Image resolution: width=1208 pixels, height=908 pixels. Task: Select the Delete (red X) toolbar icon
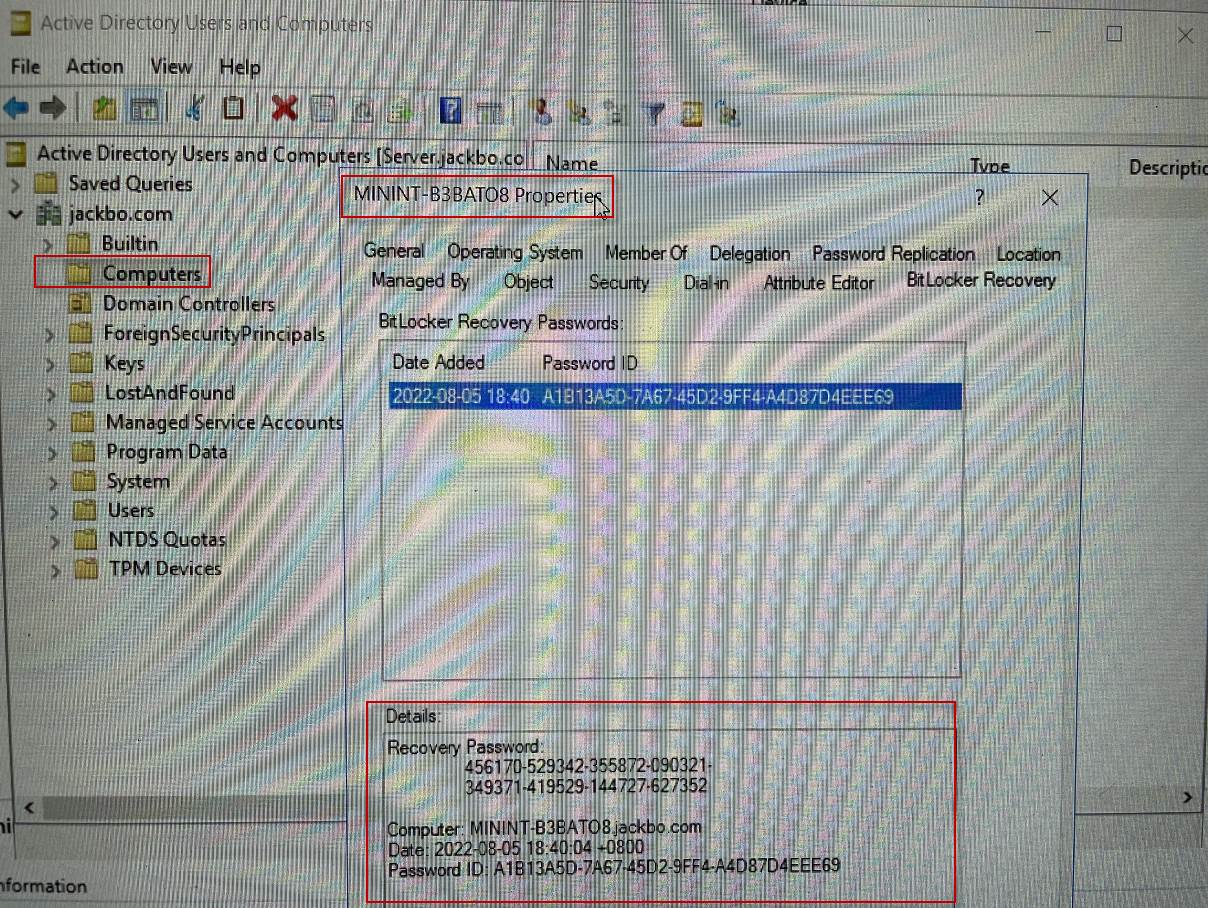click(x=284, y=110)
